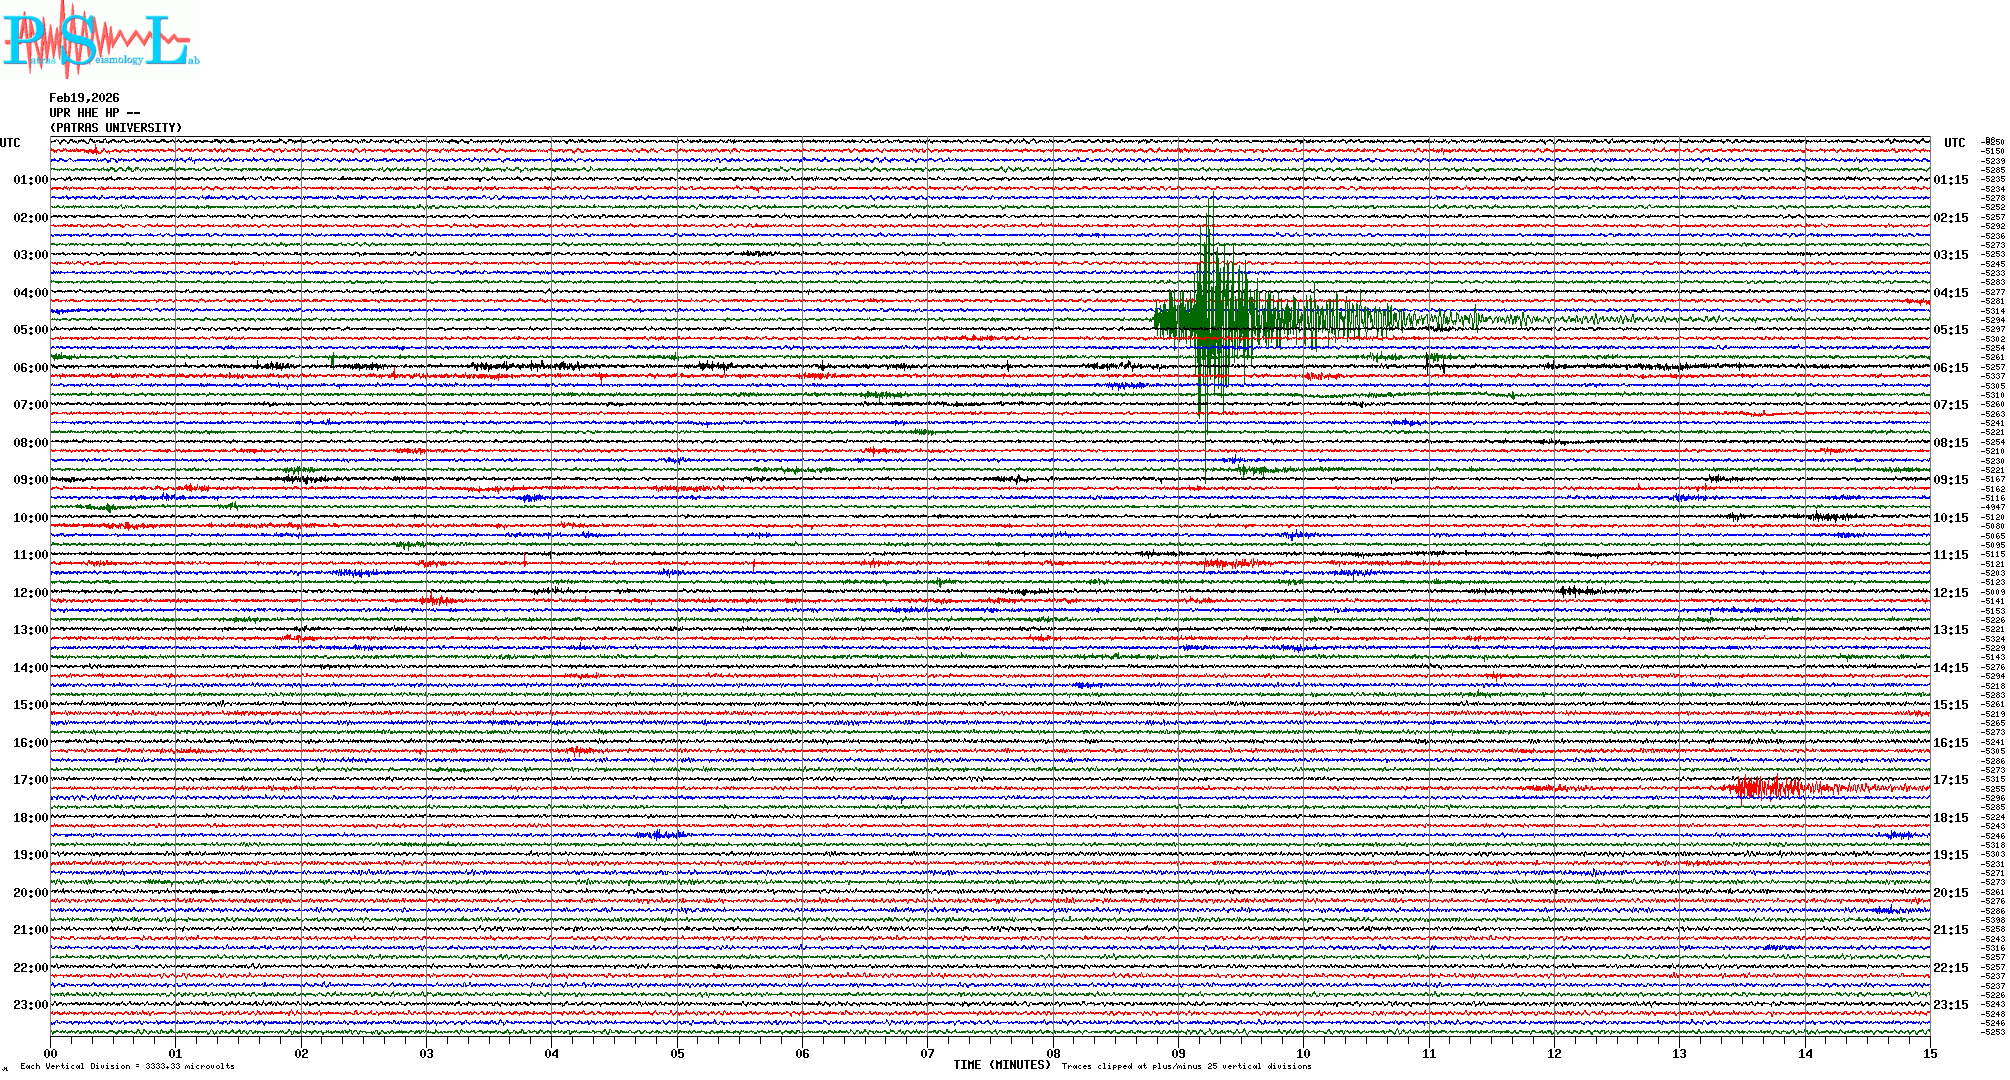Select the 17:00 hour label on left
The image size is (2010, 1080).
pos(30,780)
